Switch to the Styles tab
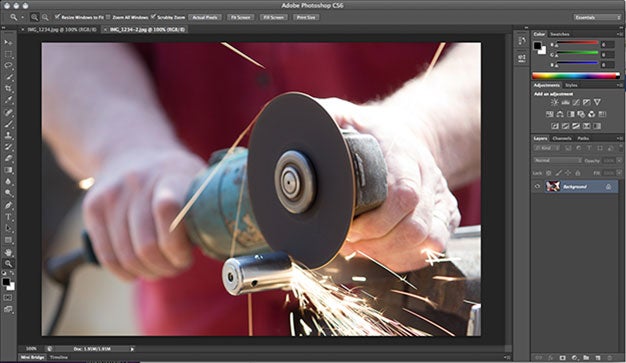 click(571, 85)
